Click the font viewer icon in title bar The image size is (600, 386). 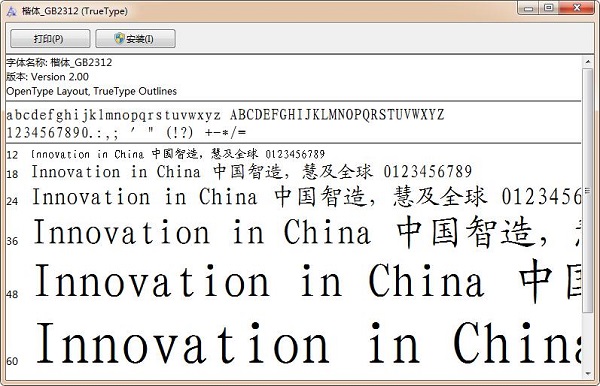[11, 11]
